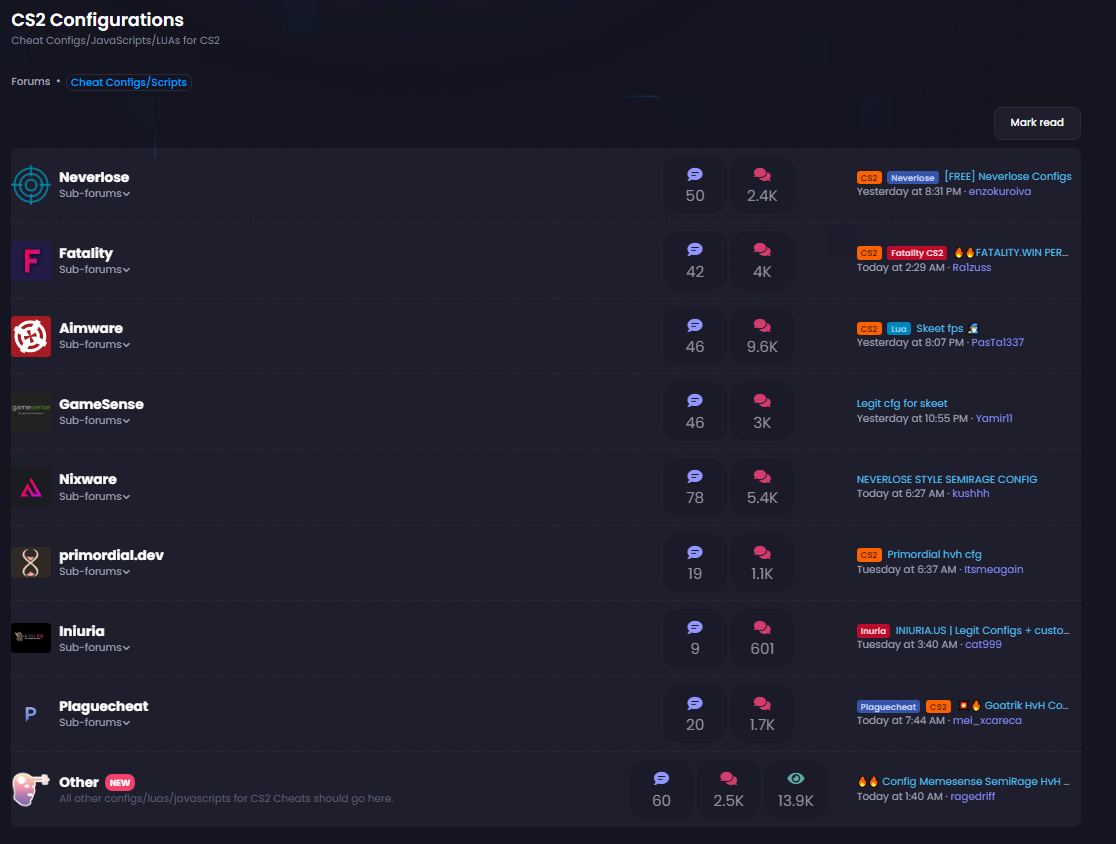Open Cheat Configs/Scripts breadcrumb

coord(129,83)
